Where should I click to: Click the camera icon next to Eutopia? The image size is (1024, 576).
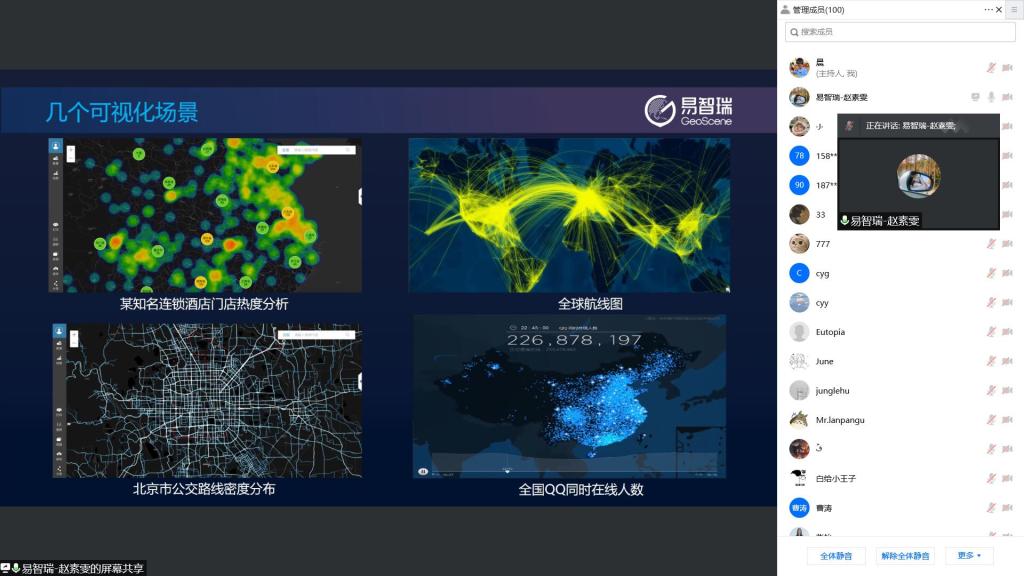[1007, 332]
